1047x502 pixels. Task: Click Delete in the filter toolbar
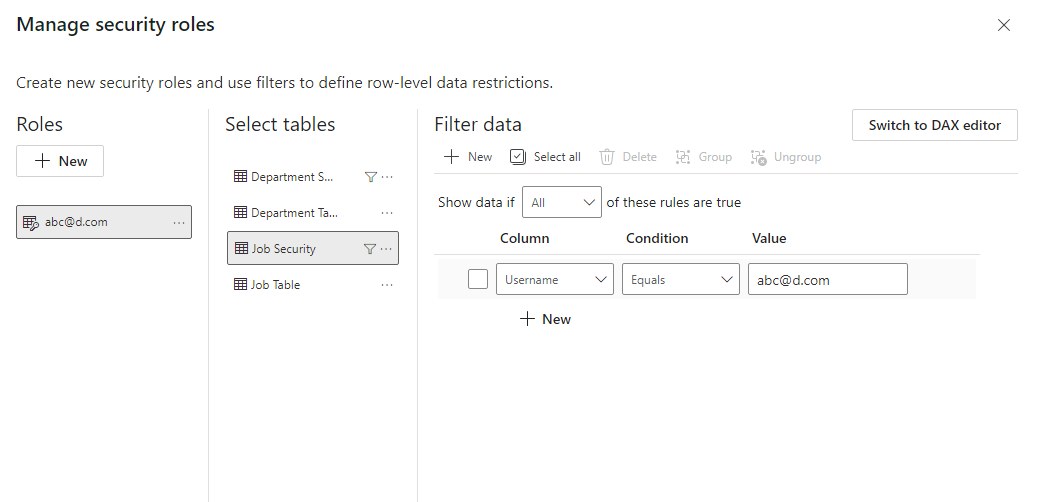[x=628, y=157]
